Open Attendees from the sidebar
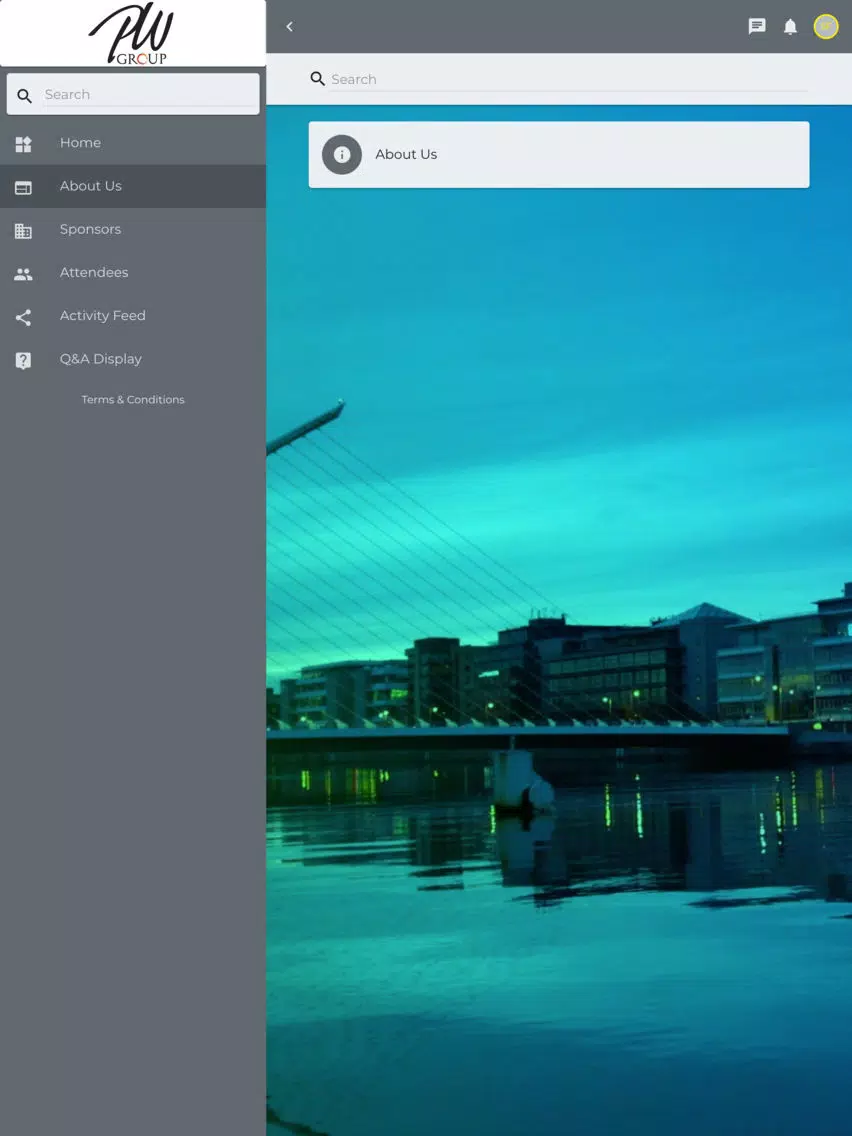 click(133, 272)
